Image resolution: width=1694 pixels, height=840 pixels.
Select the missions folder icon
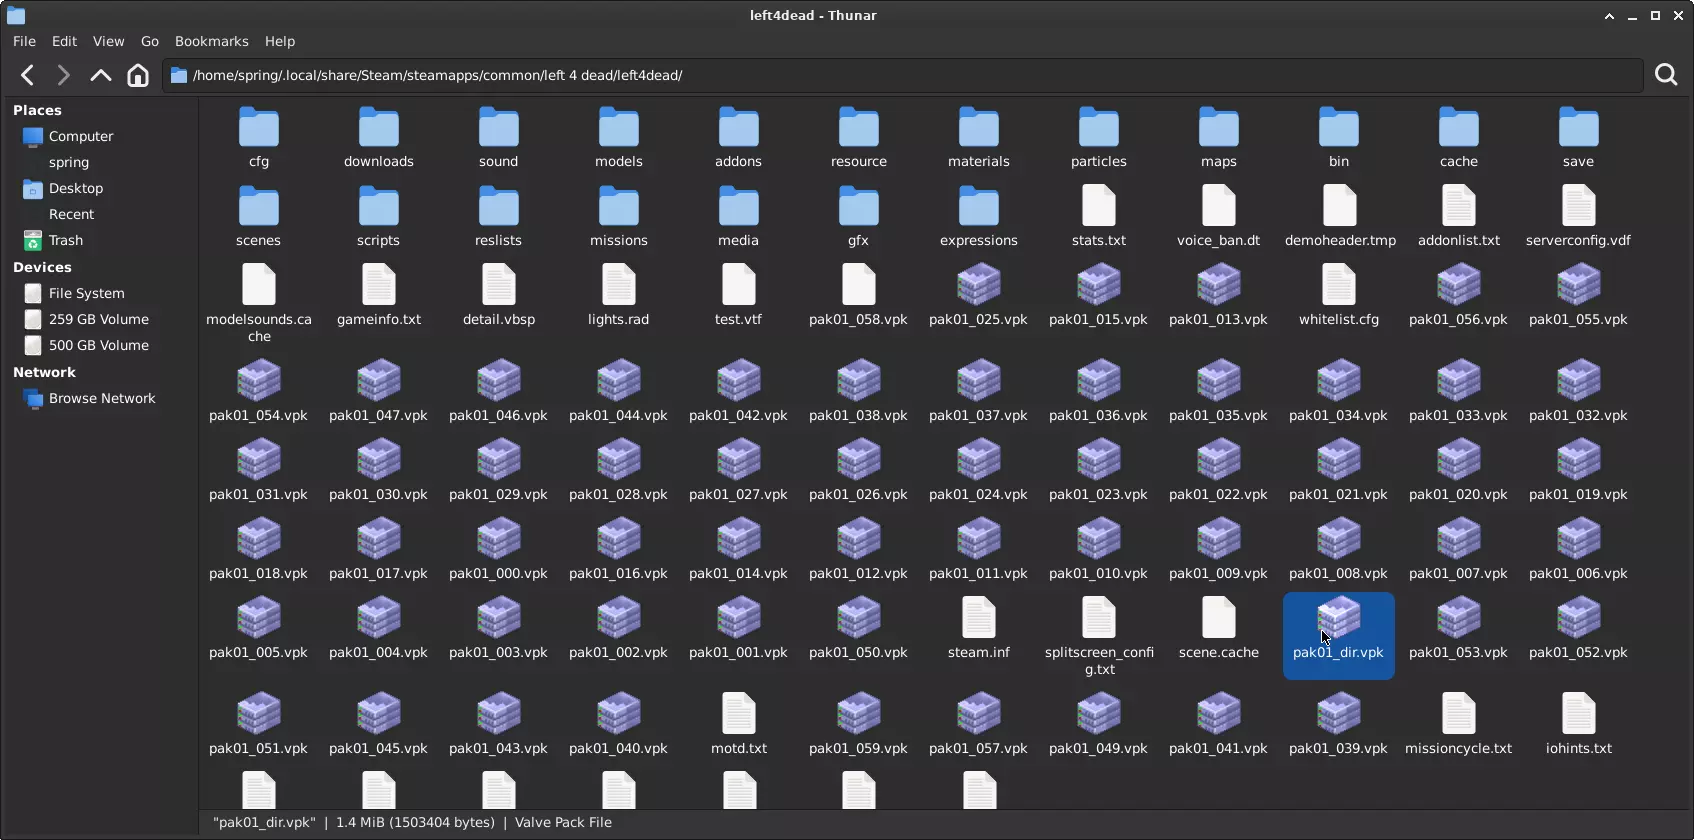click(x=619, y=207)
